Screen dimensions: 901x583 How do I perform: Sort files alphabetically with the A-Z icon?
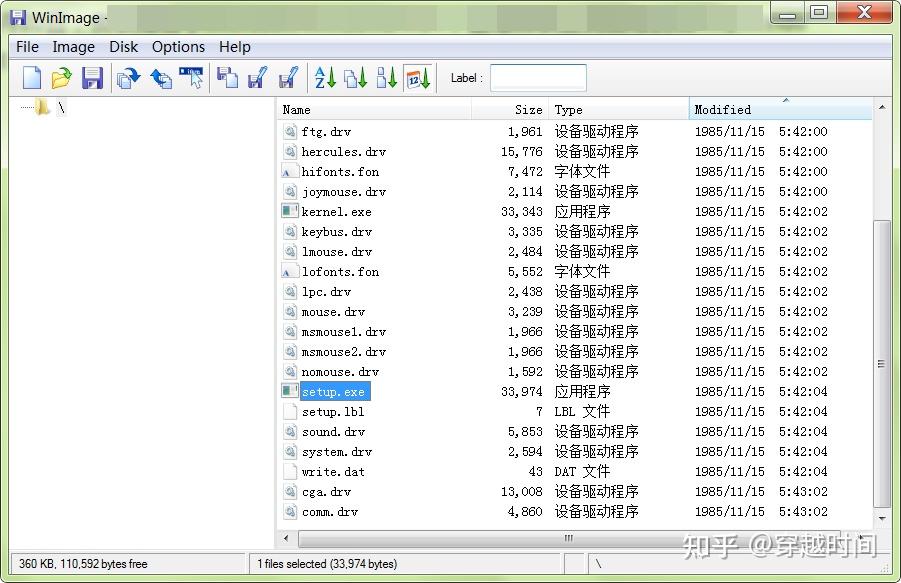324,77
